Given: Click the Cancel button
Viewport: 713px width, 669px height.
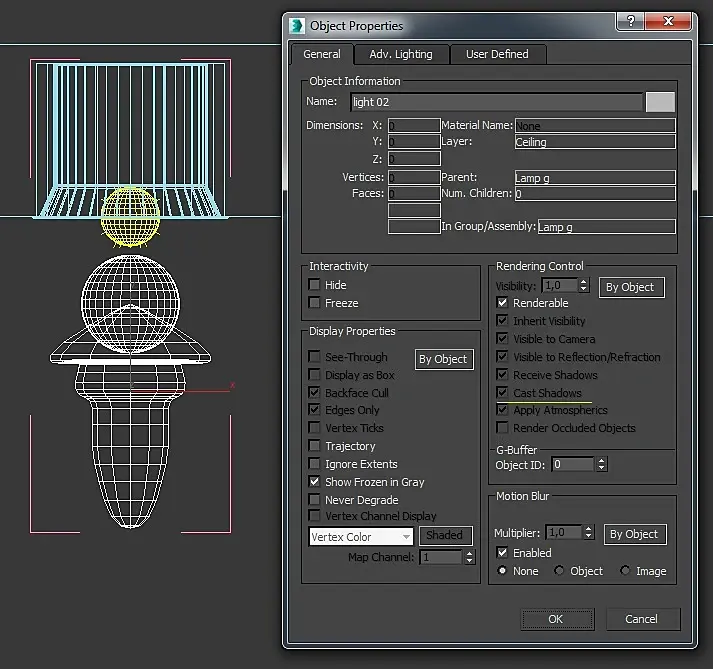Looking at the screenshot, I should tap(643, 619).
